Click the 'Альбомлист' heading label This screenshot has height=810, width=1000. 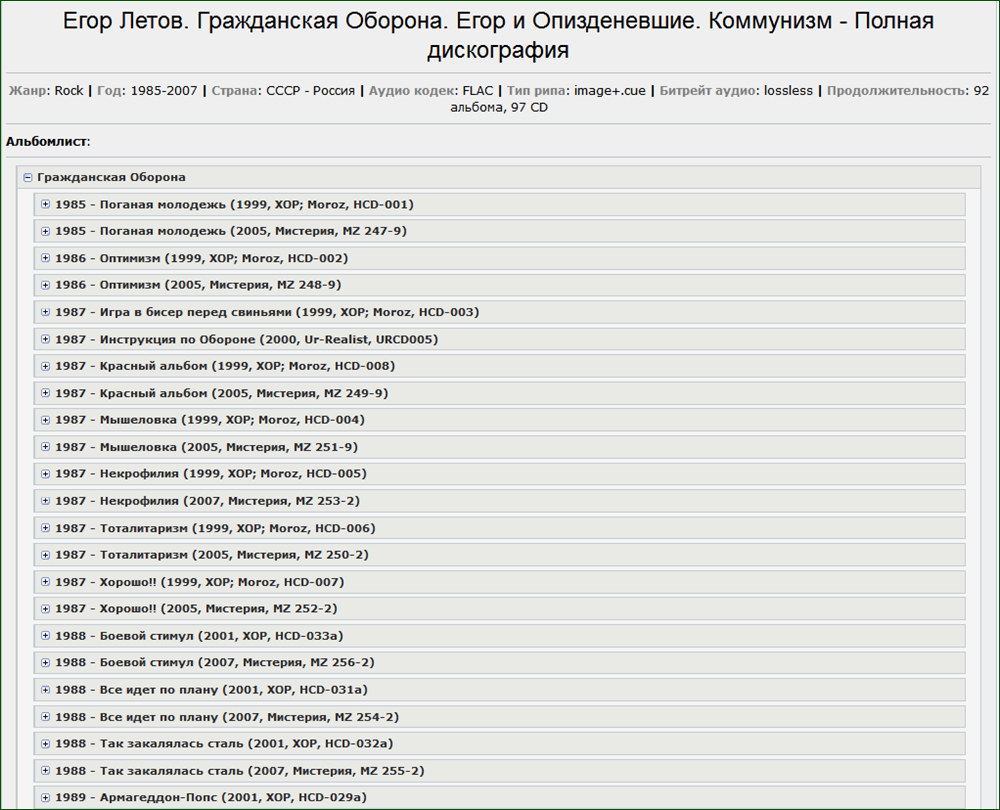pos(47,142)
